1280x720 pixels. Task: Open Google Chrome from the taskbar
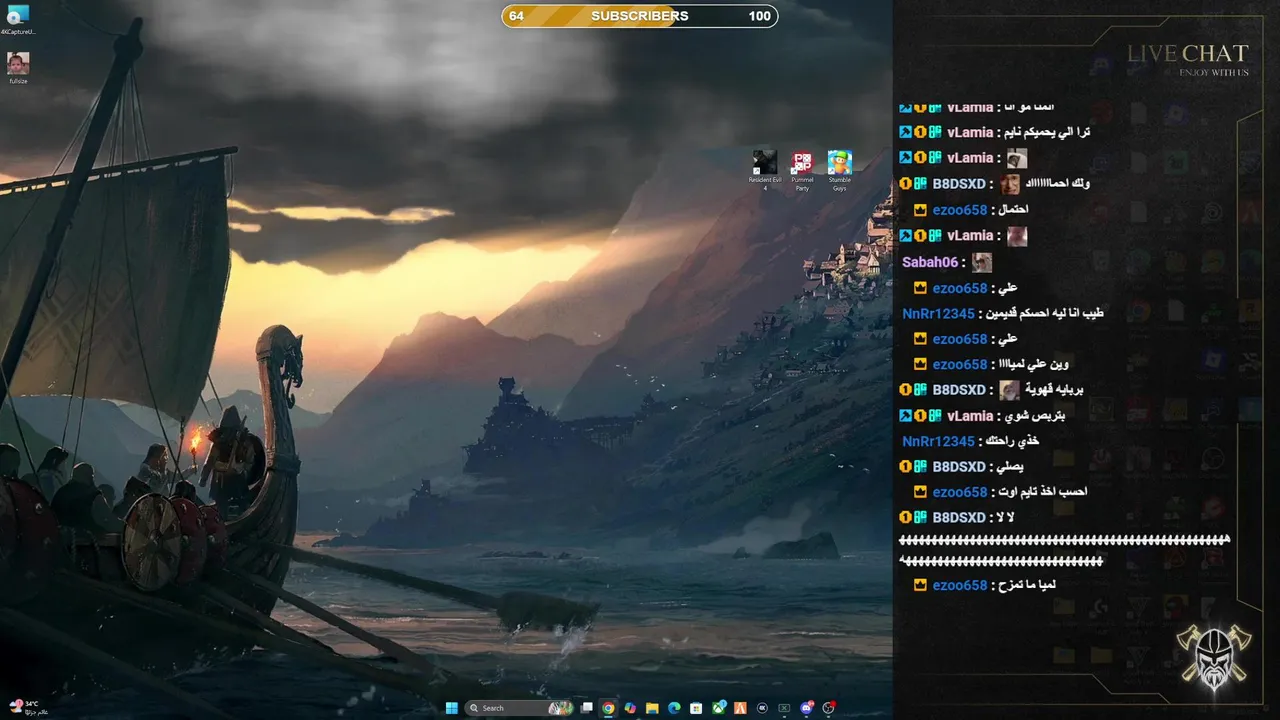[x=608, y=708]
